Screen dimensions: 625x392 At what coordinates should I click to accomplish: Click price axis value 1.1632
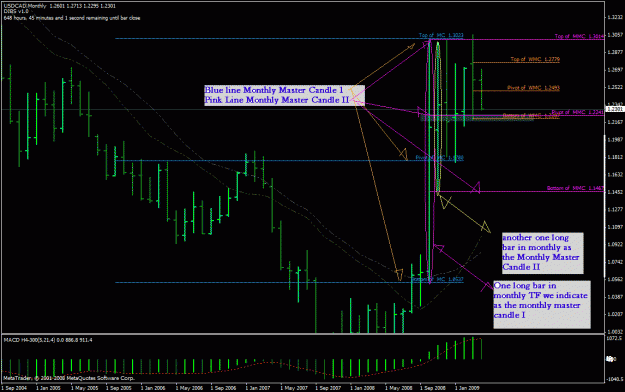615,175
